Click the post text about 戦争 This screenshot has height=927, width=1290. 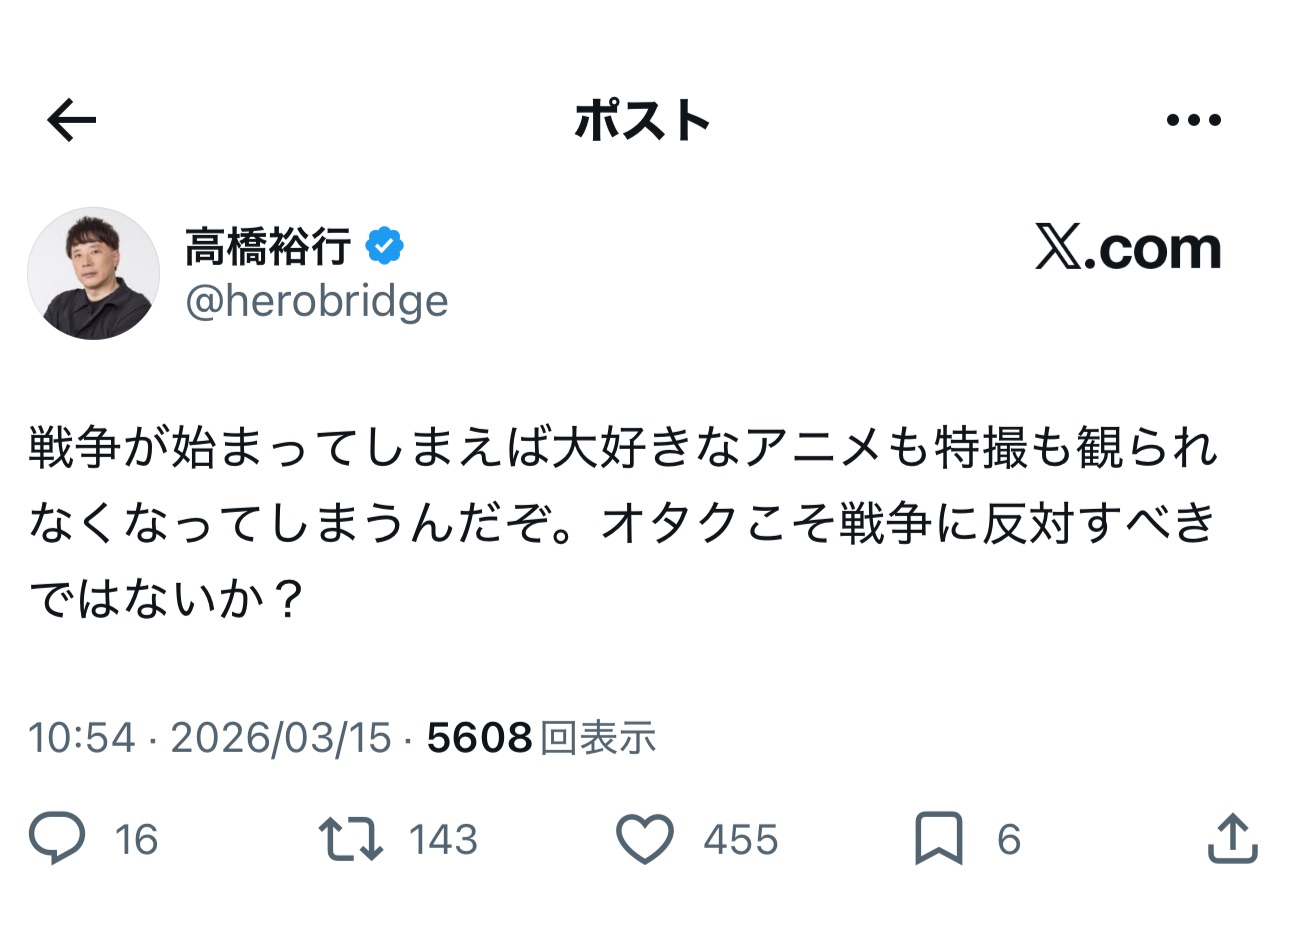[622, 522]
